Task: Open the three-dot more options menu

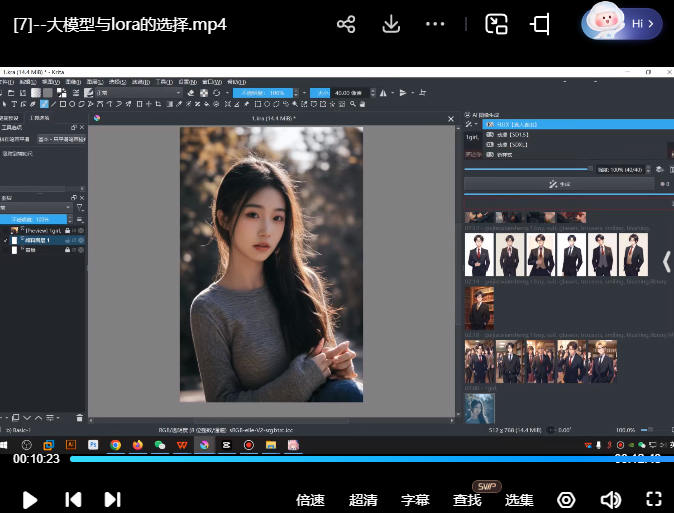Action: pos(435,24)
